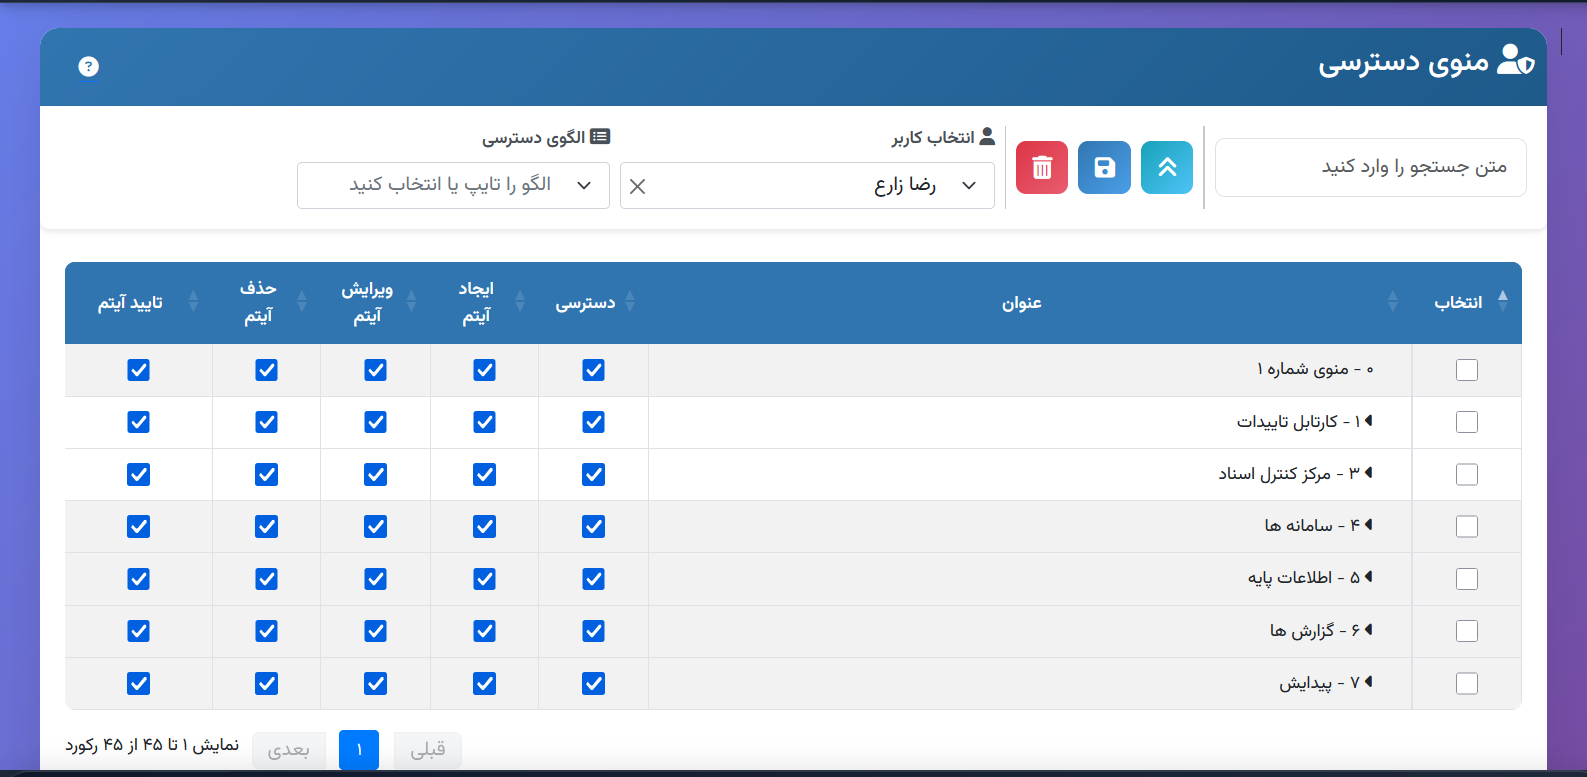Click the help question mark icon
1587x777 pixels.
[x=89, y=67]
